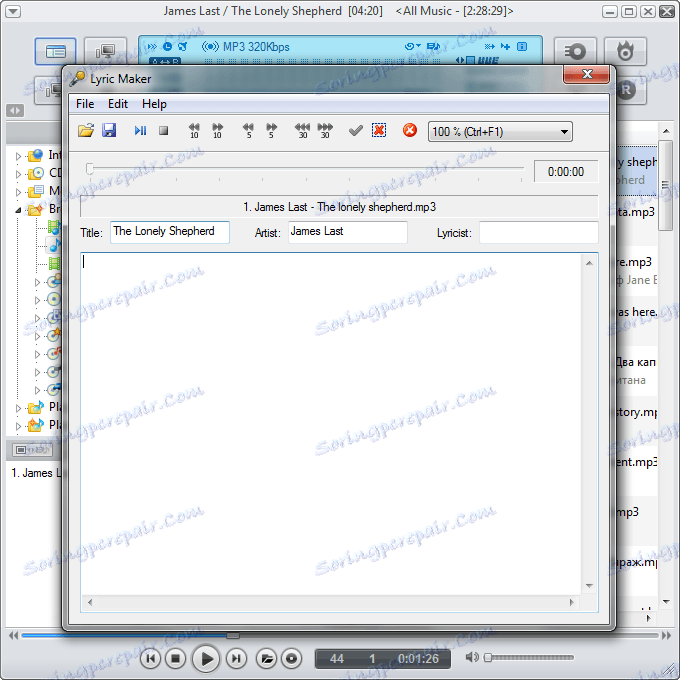The width and height of the screenshot is (680, 680).
Task: Stop playback in Lyric Maker toolbar
Action: (163, 131)
